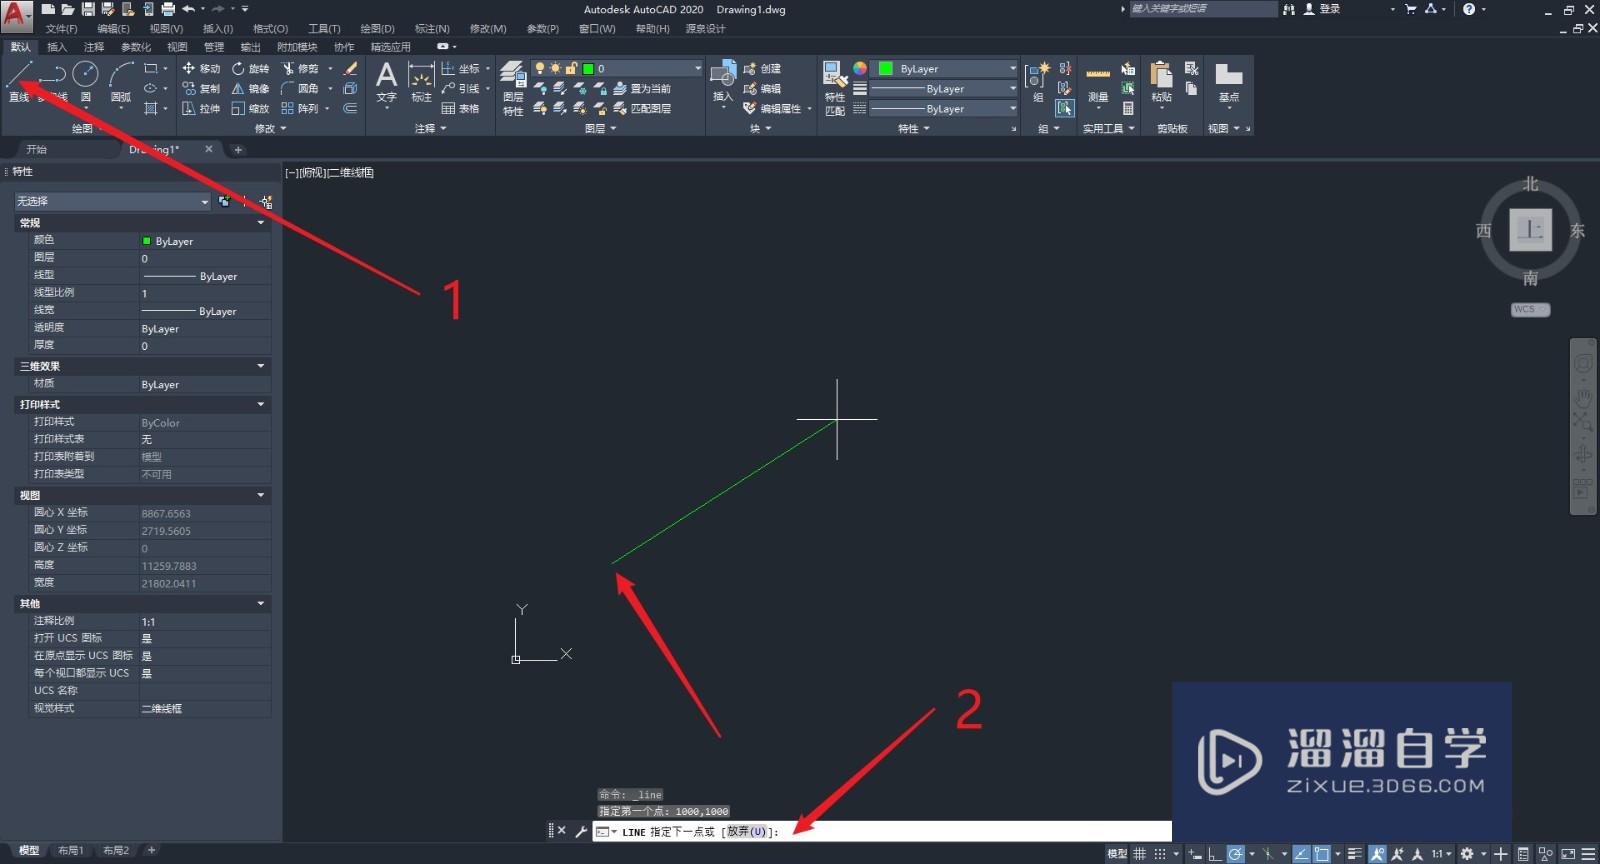Image resolution: width=1600 pixels, height=864 pixels.
Task: Click the Undo arrow in quick access toolbar
Action: tap(188, 9)
